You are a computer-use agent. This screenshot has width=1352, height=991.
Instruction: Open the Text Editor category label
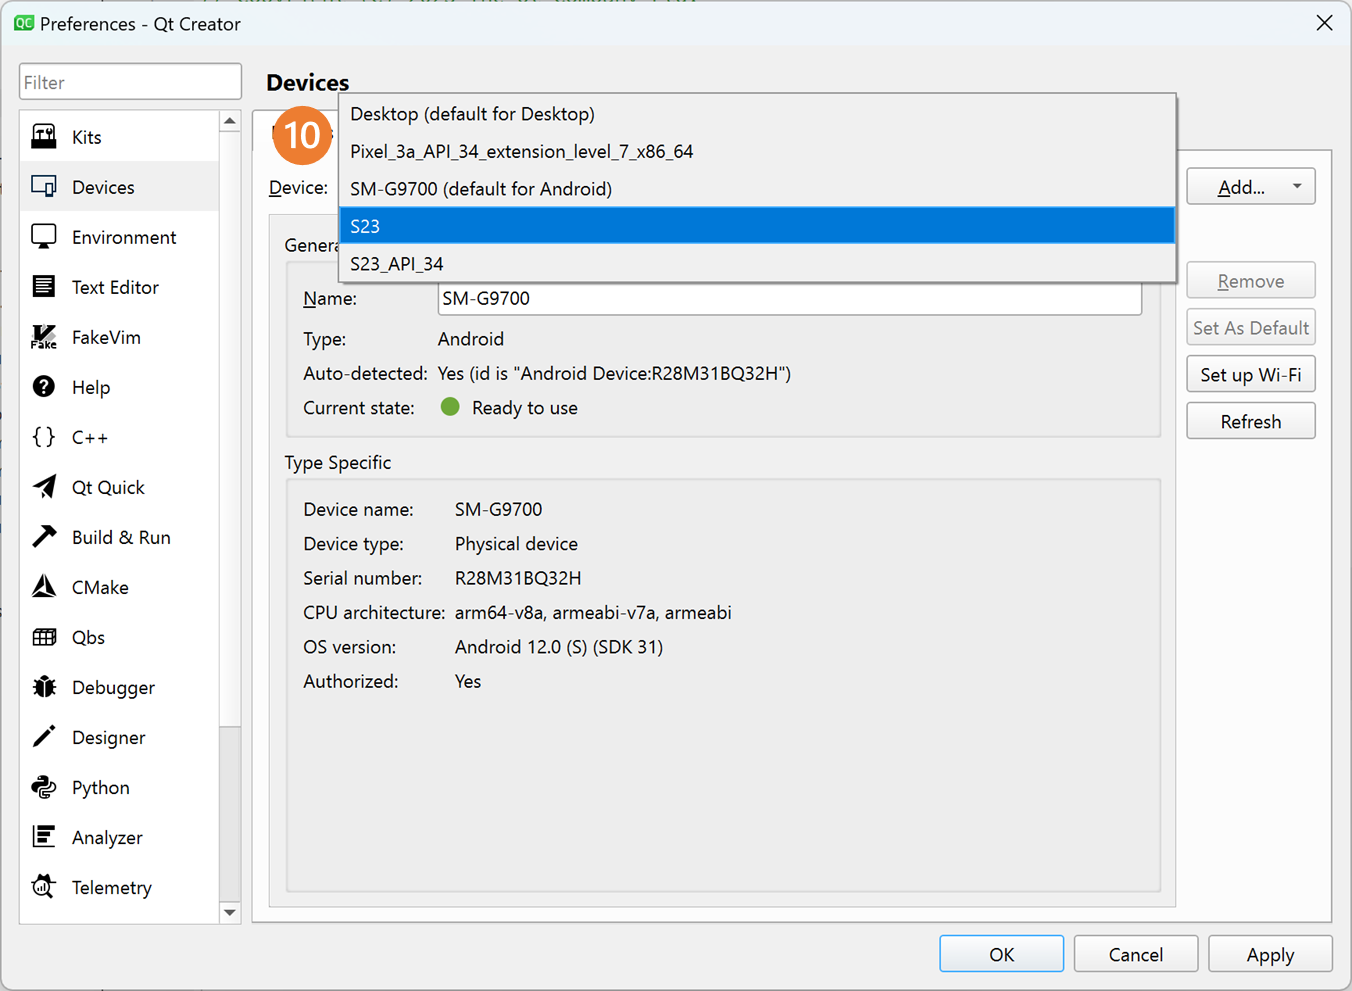coord(115,287)
